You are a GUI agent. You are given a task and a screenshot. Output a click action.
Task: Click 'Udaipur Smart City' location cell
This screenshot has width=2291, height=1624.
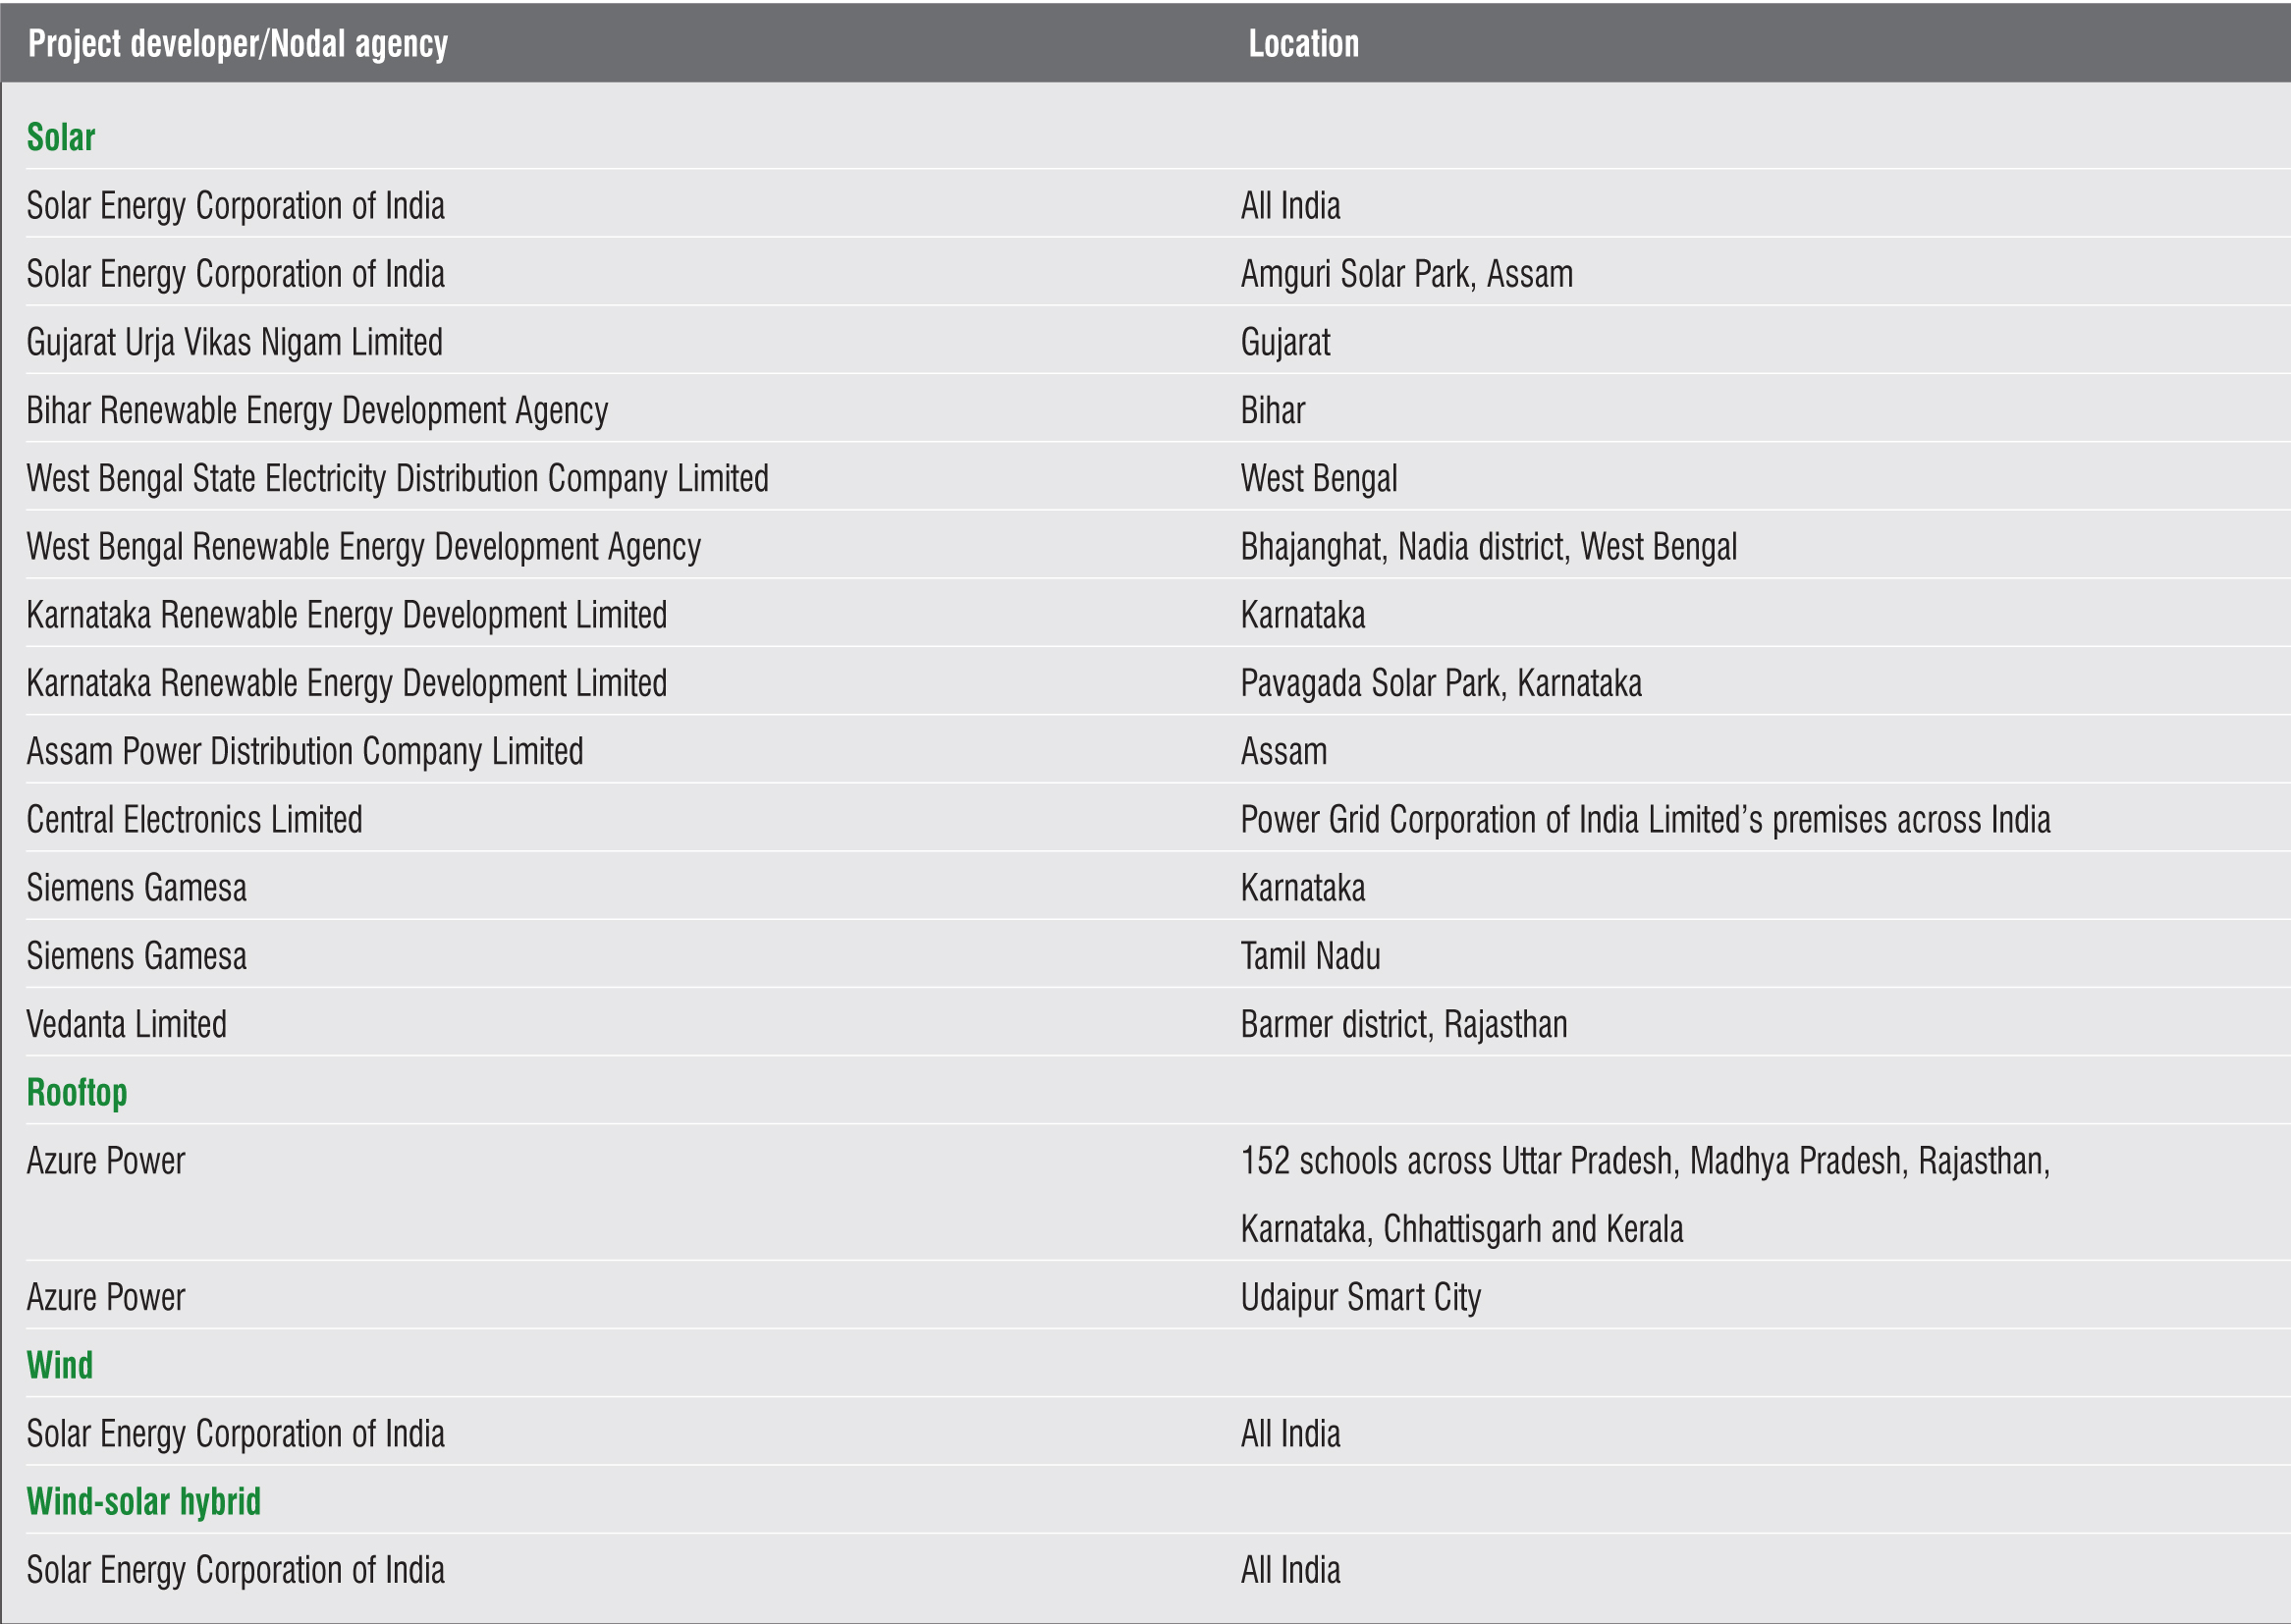point(1360,1297)
